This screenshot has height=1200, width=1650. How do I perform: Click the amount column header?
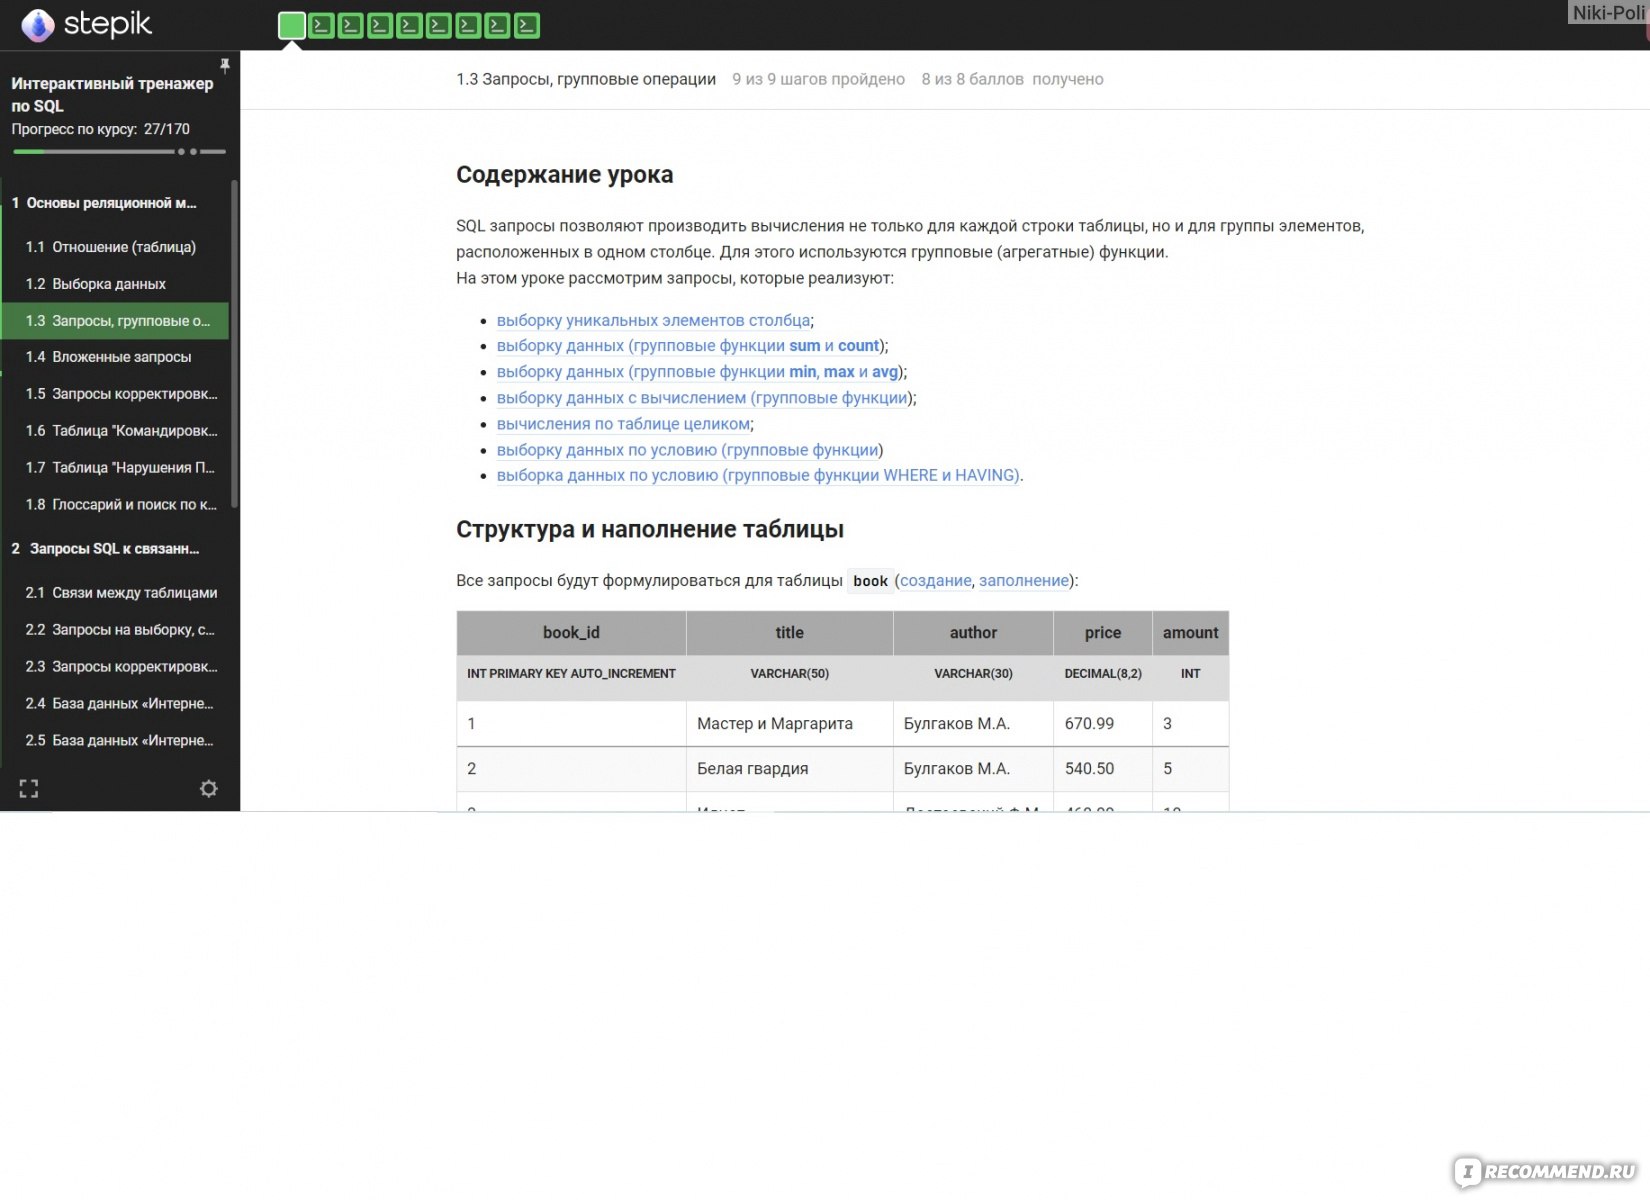coord(1191,633)
